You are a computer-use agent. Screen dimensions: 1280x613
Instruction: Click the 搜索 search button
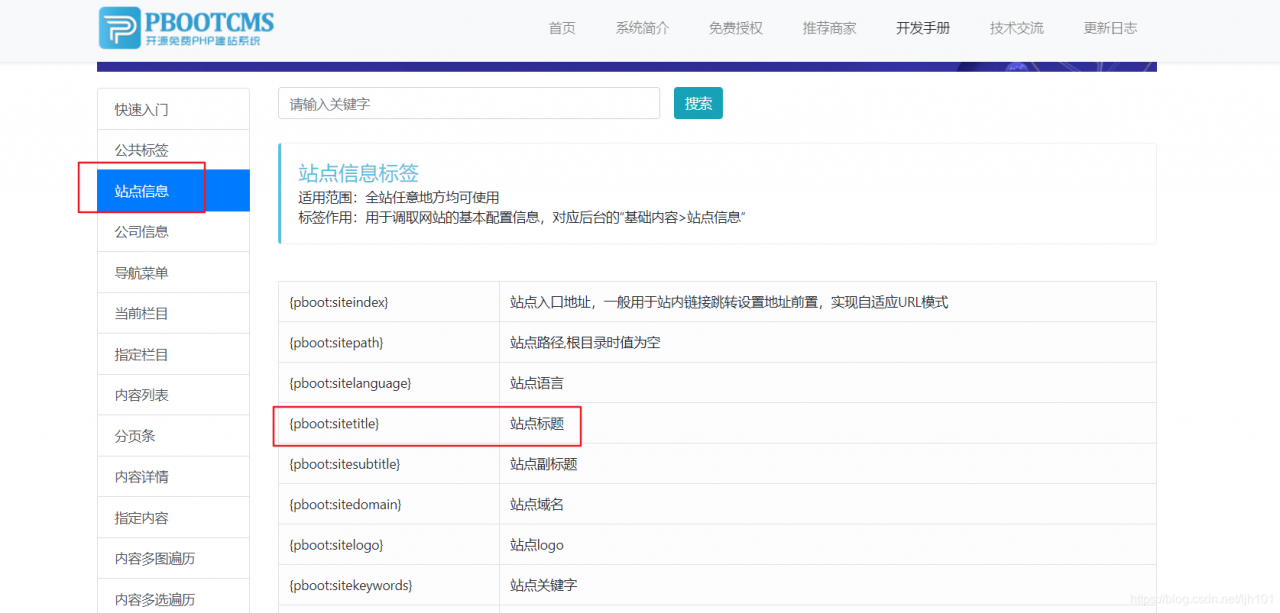[697, 102]
